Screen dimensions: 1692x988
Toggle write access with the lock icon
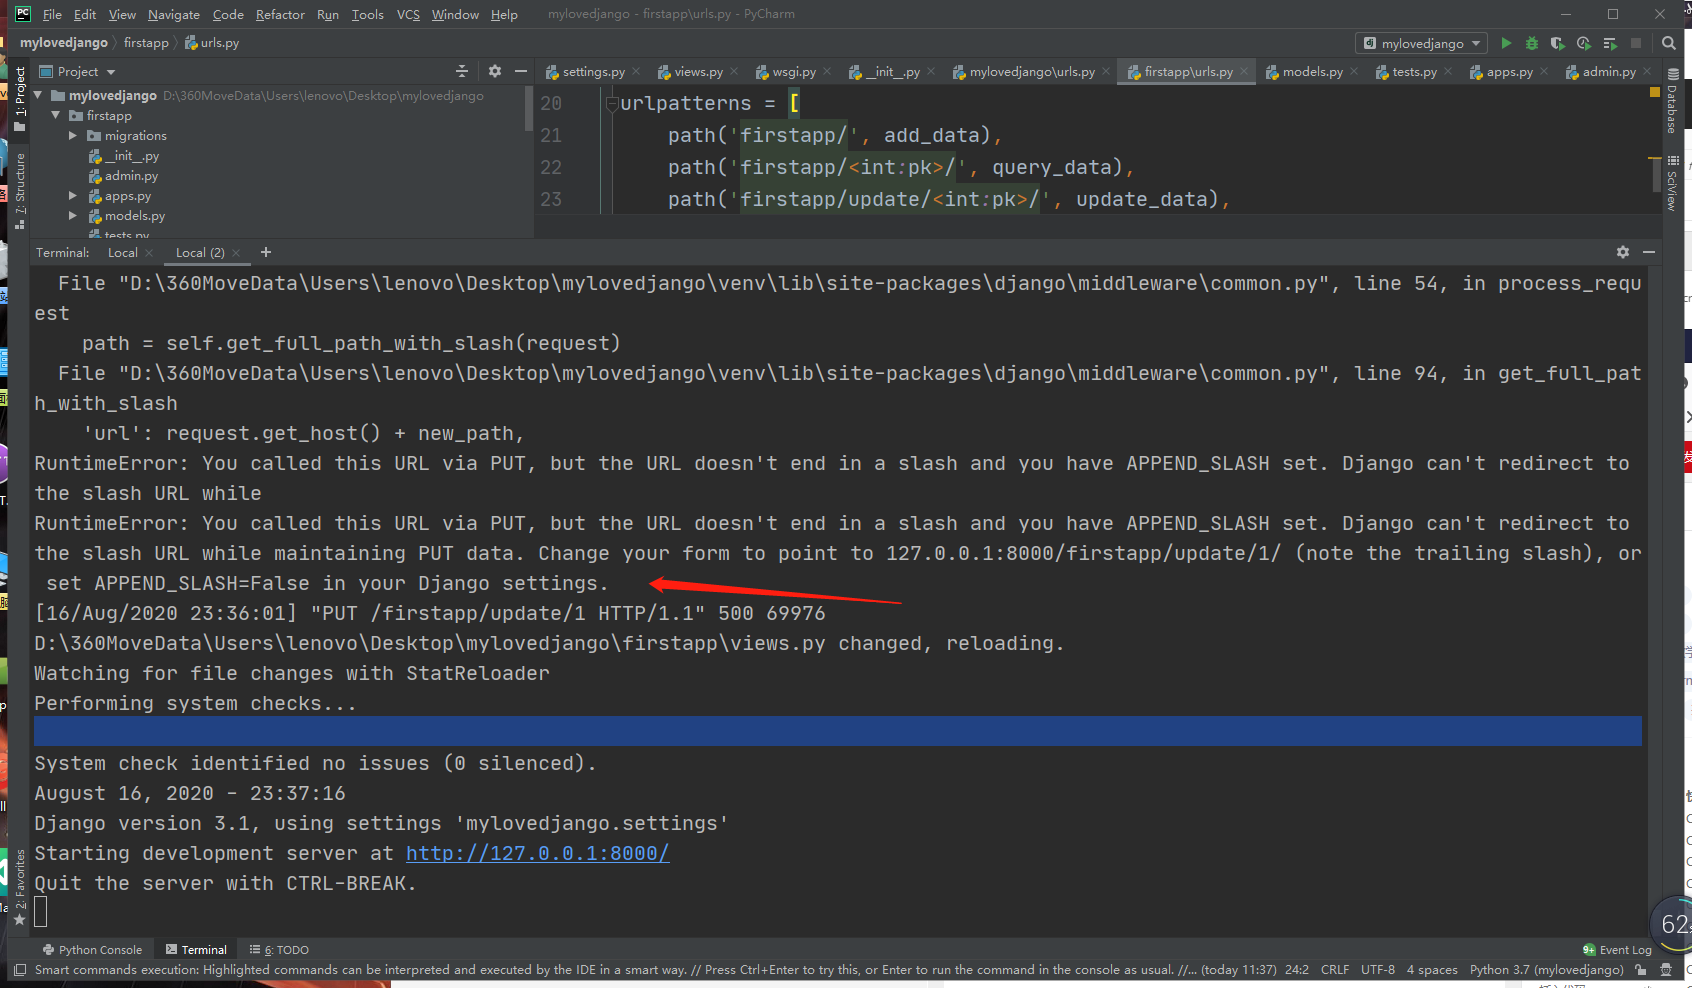(x=1641, y=969)
